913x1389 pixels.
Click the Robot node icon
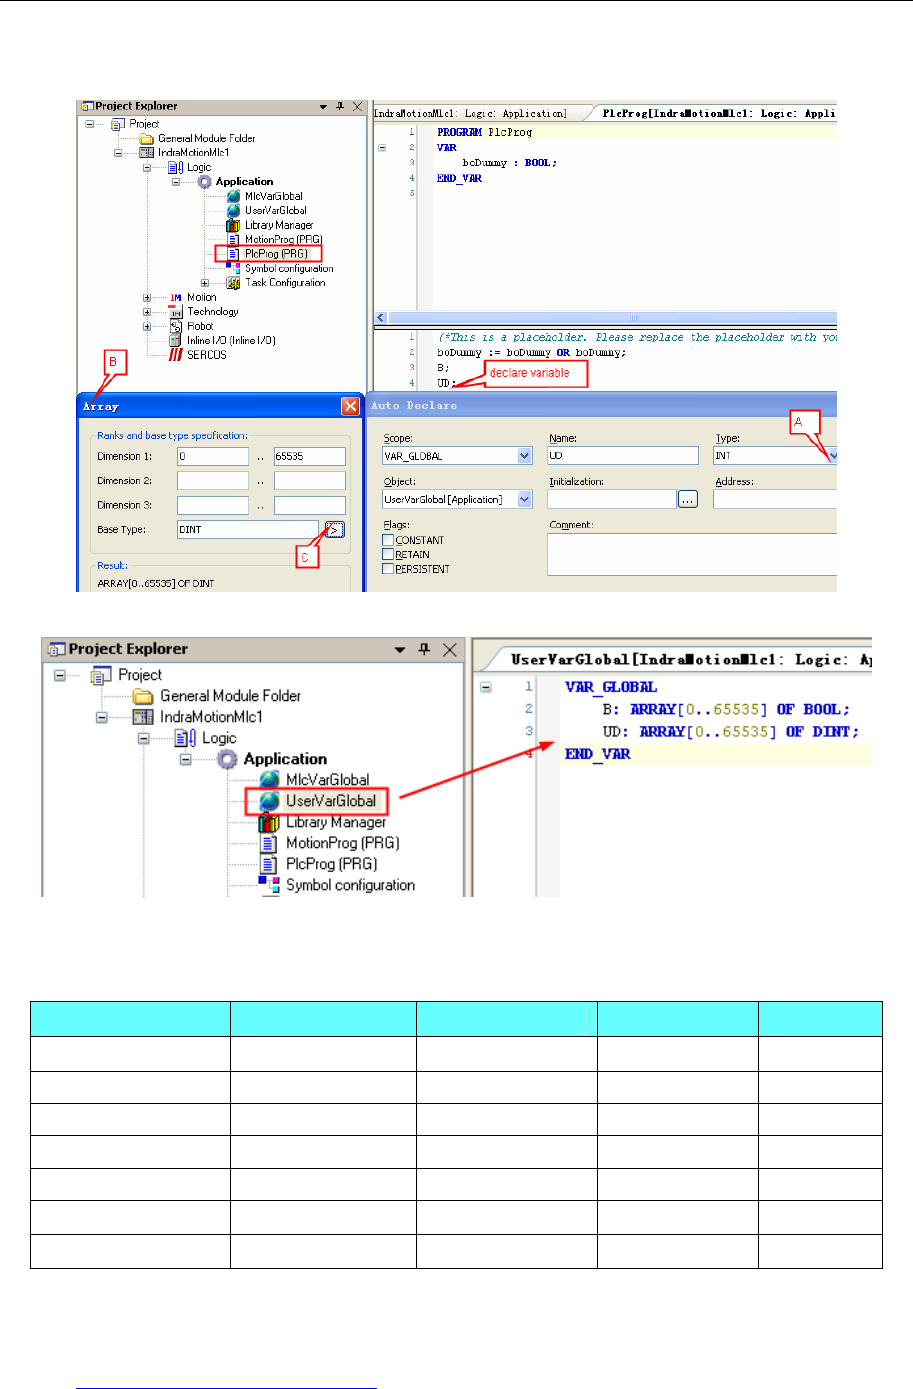[x=175, y=326]
